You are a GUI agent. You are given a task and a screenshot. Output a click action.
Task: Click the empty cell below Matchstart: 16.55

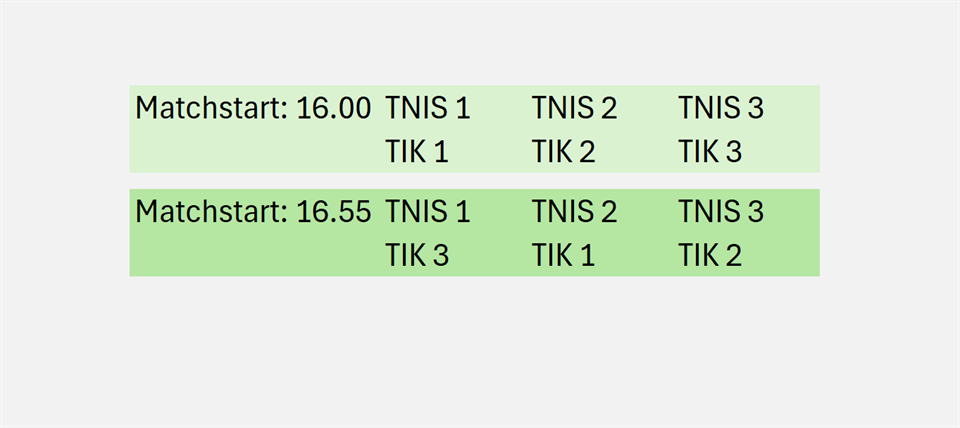click(x=250, y=256)
